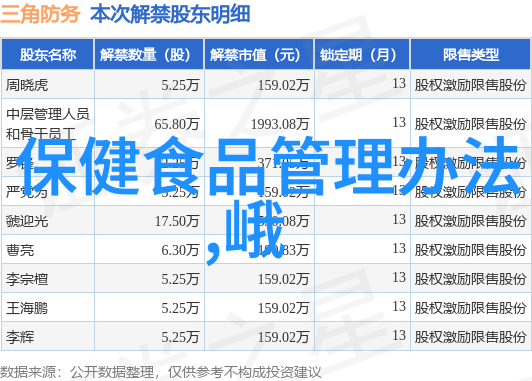Select shareholder name 王海鹏
Image resolution: width=532 pixels, height=381 pixels.
pyautogui.click(x=27, y=308)
